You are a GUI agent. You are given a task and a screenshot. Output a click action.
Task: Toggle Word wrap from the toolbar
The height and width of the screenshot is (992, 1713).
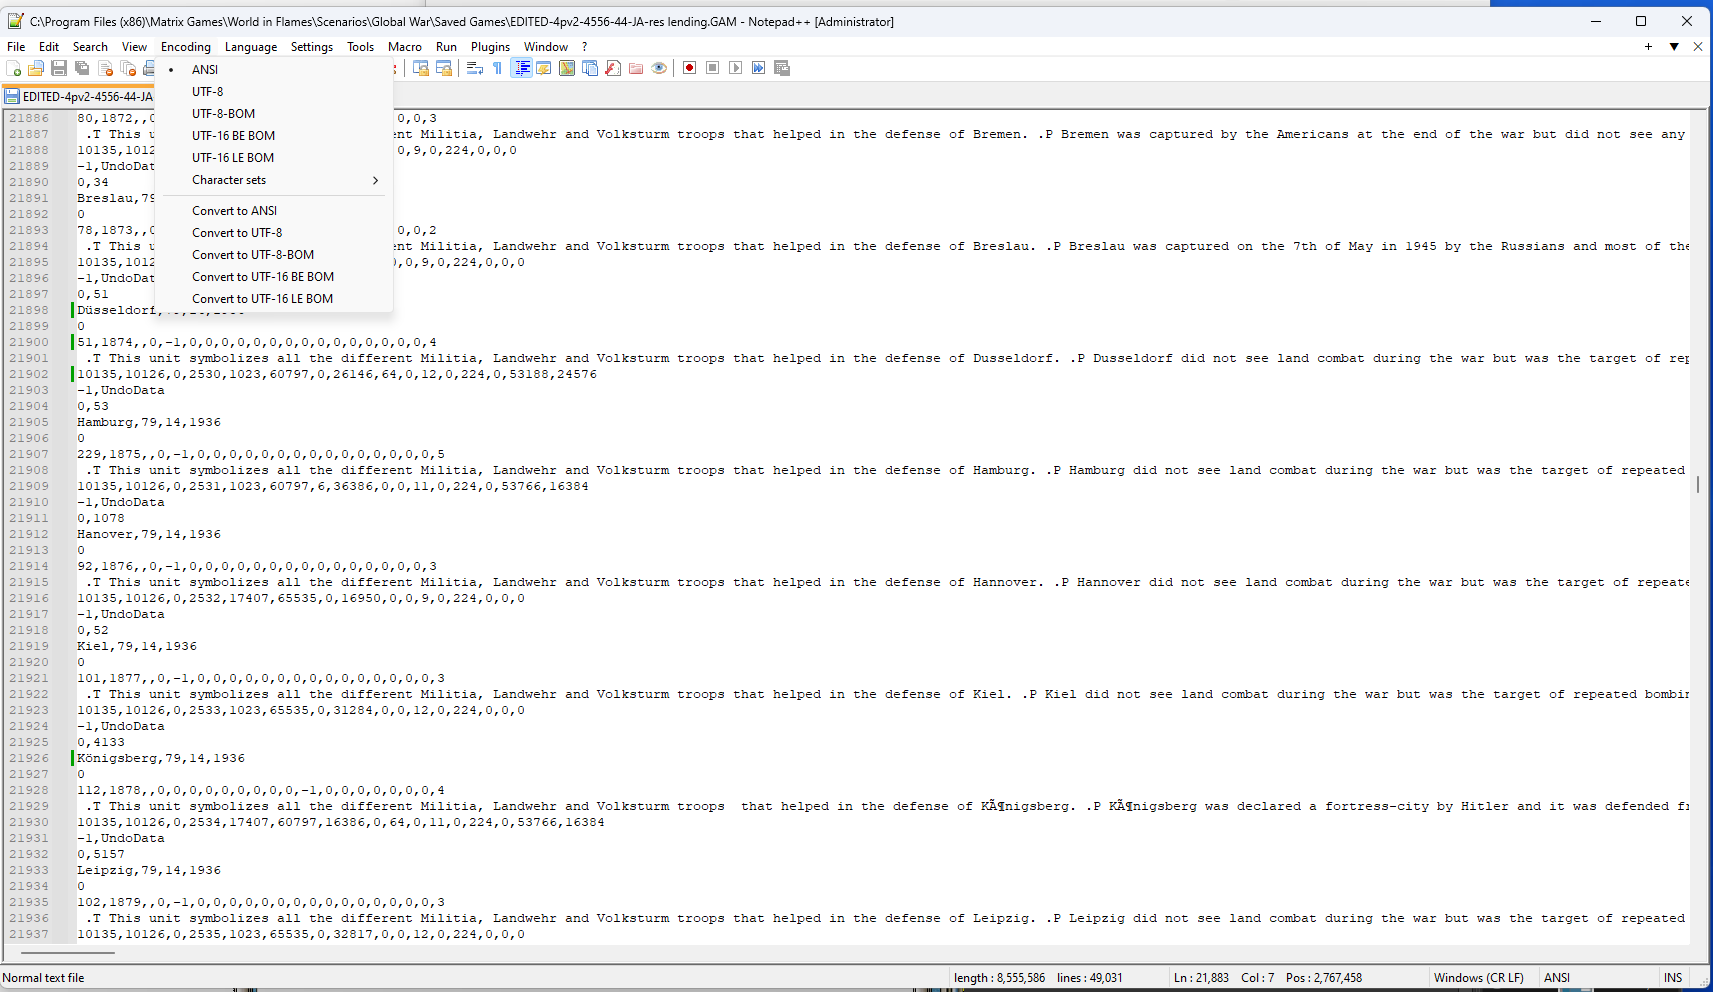click(475, 68)
